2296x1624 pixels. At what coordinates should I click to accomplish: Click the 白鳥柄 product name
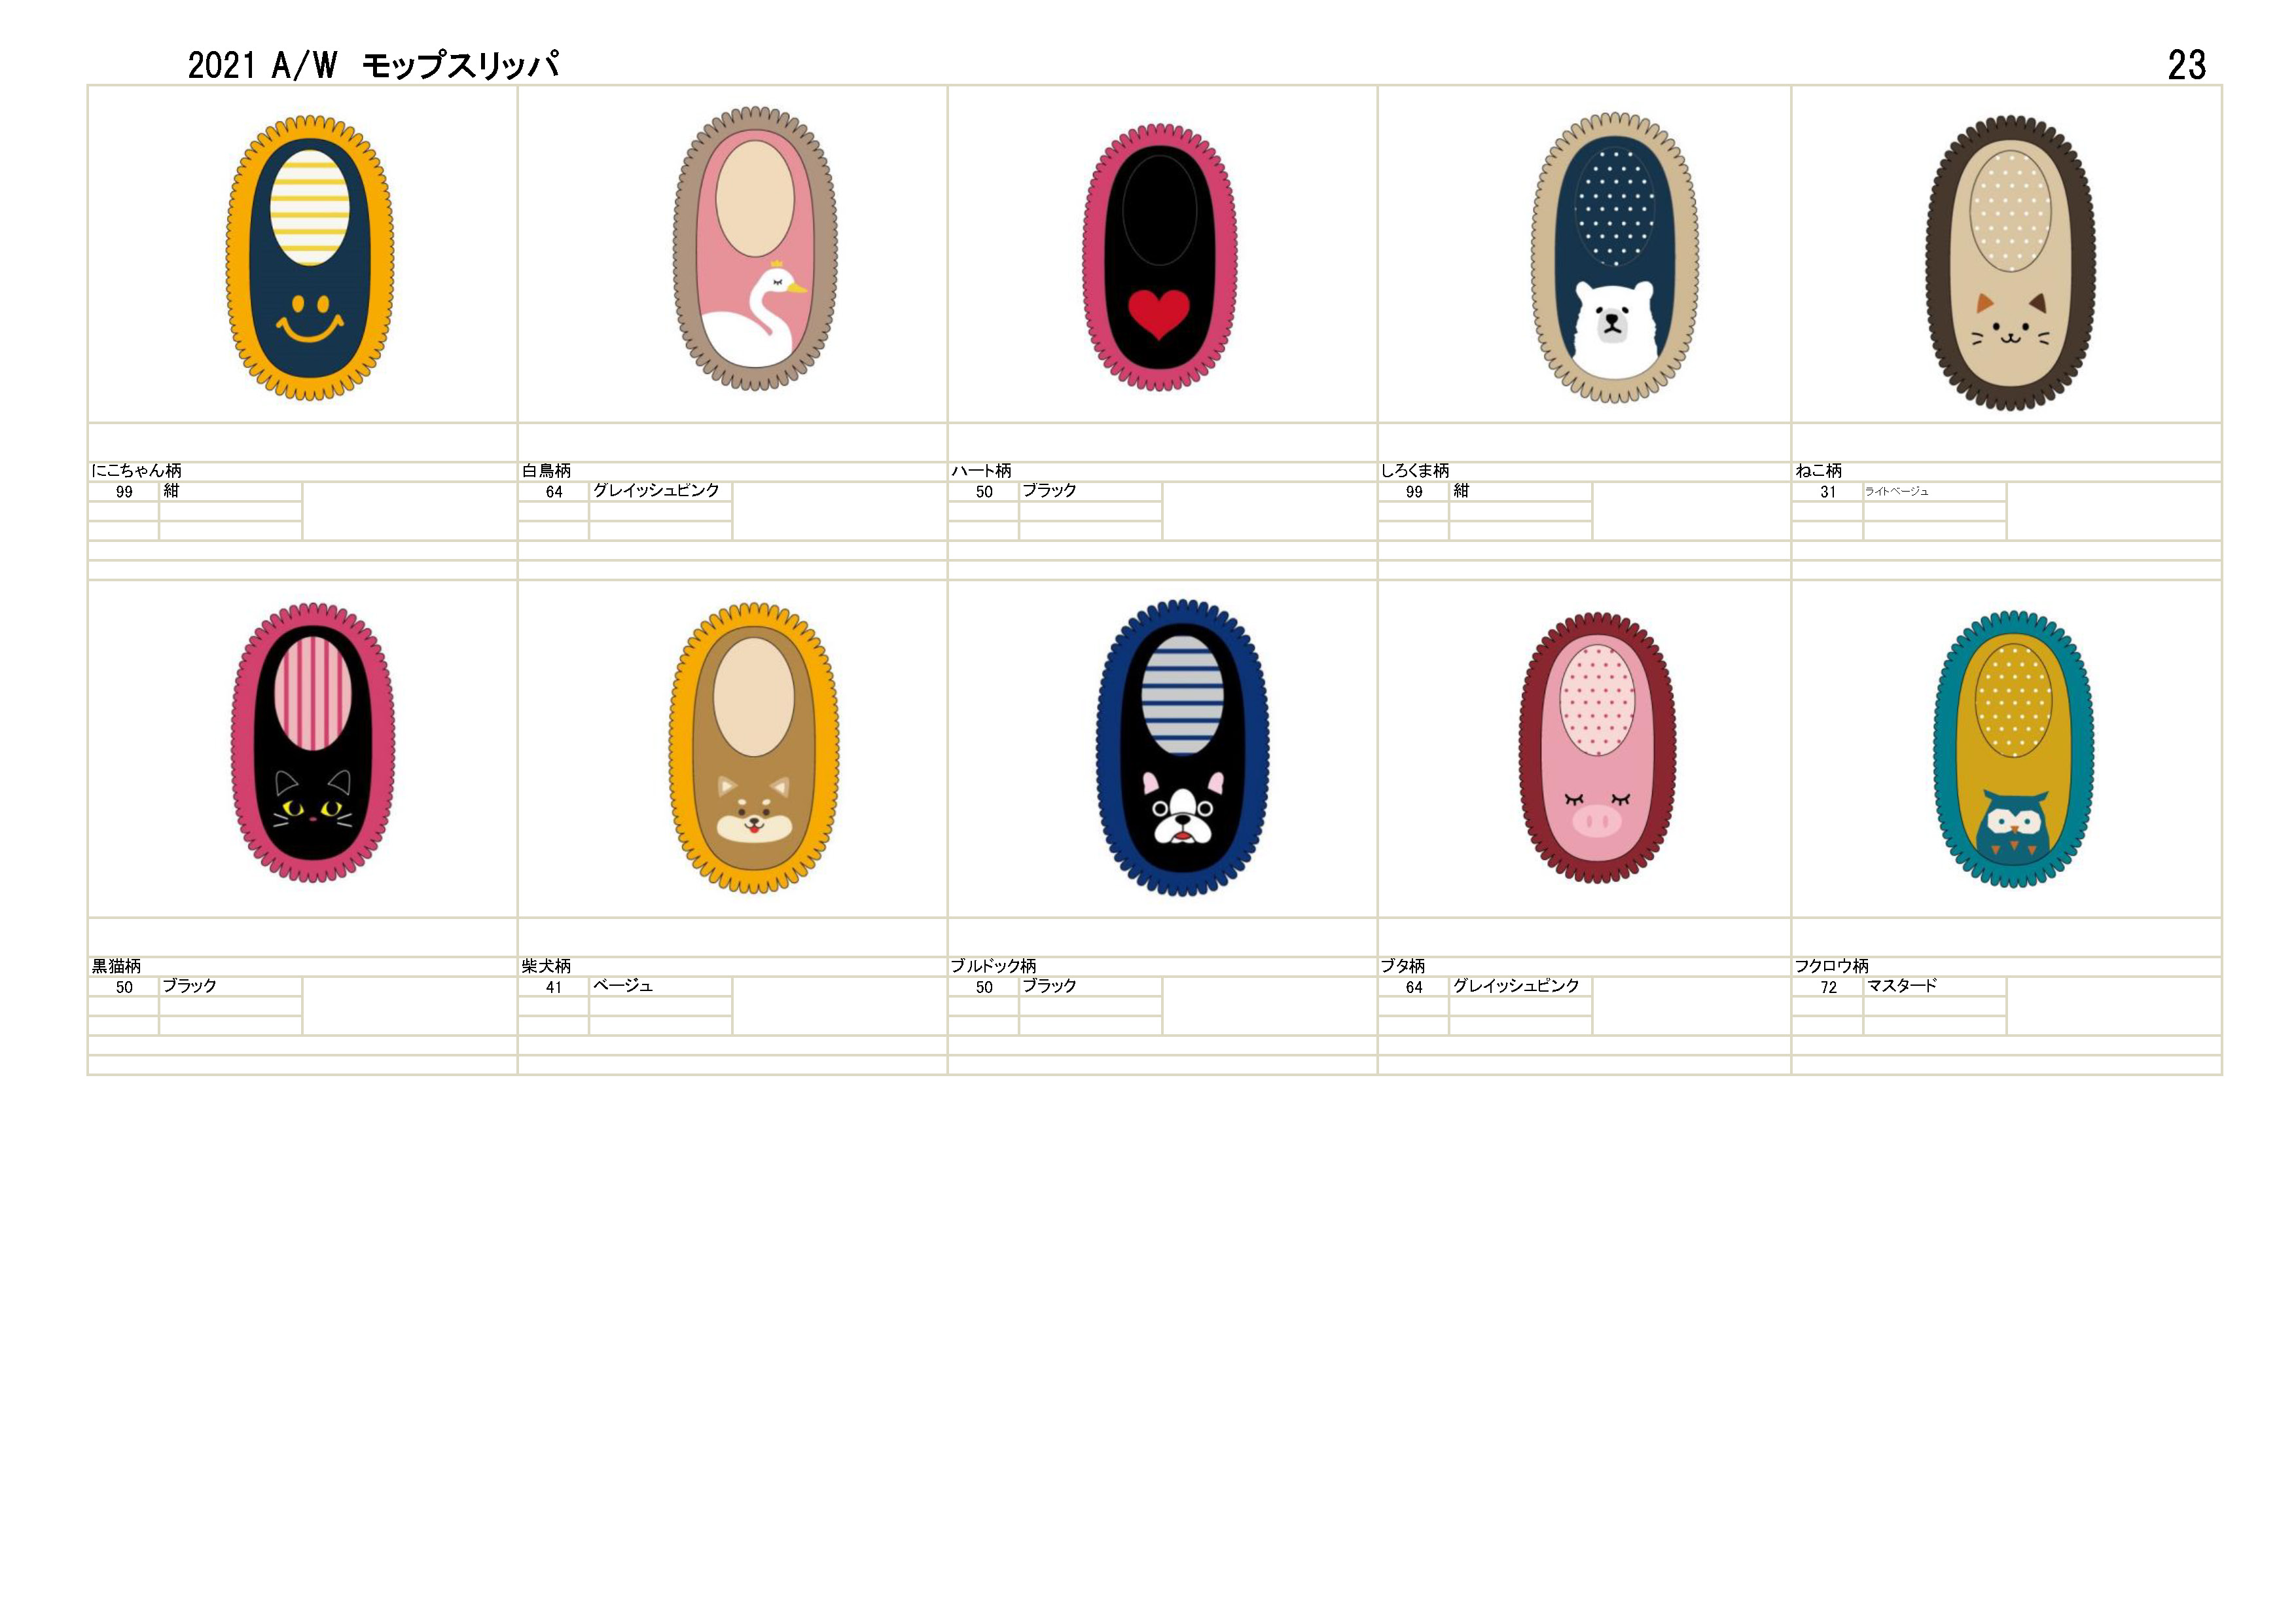tap(546, 471)
